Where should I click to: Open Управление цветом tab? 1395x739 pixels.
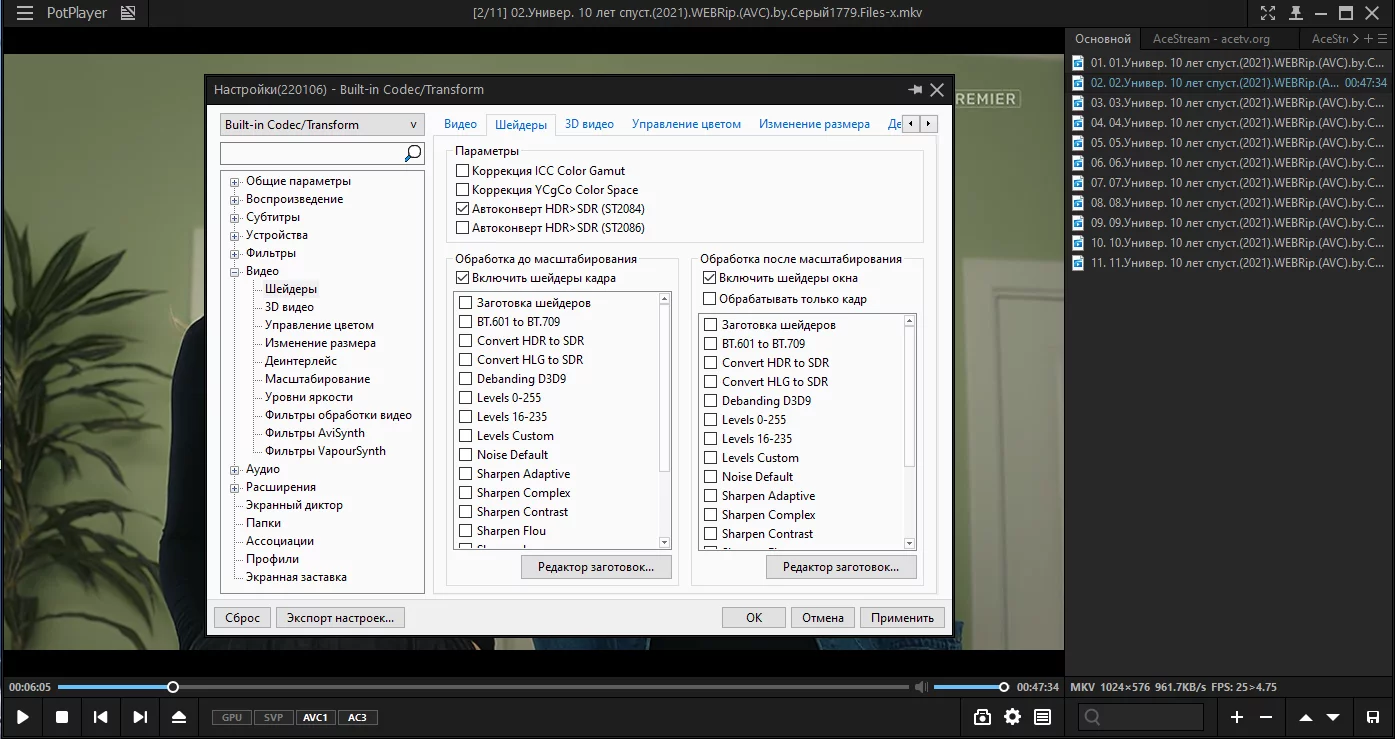686,124
